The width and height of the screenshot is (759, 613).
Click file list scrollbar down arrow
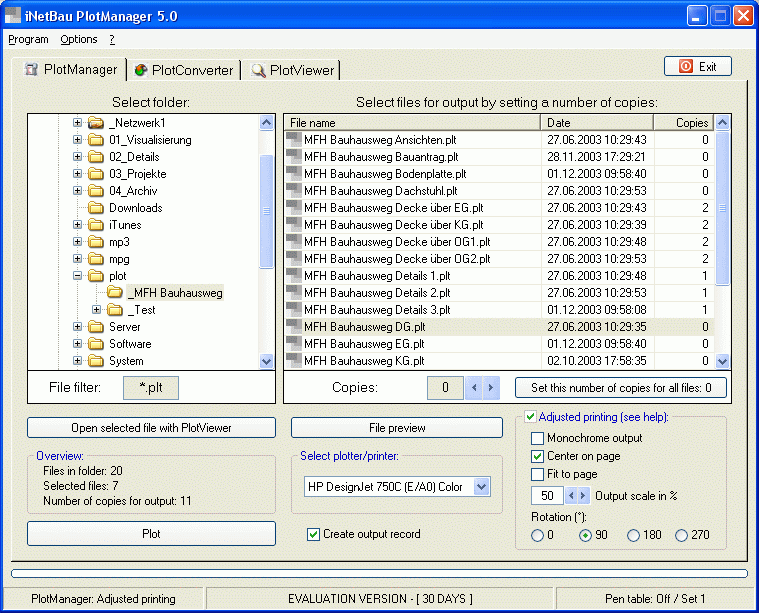point(722,361)
